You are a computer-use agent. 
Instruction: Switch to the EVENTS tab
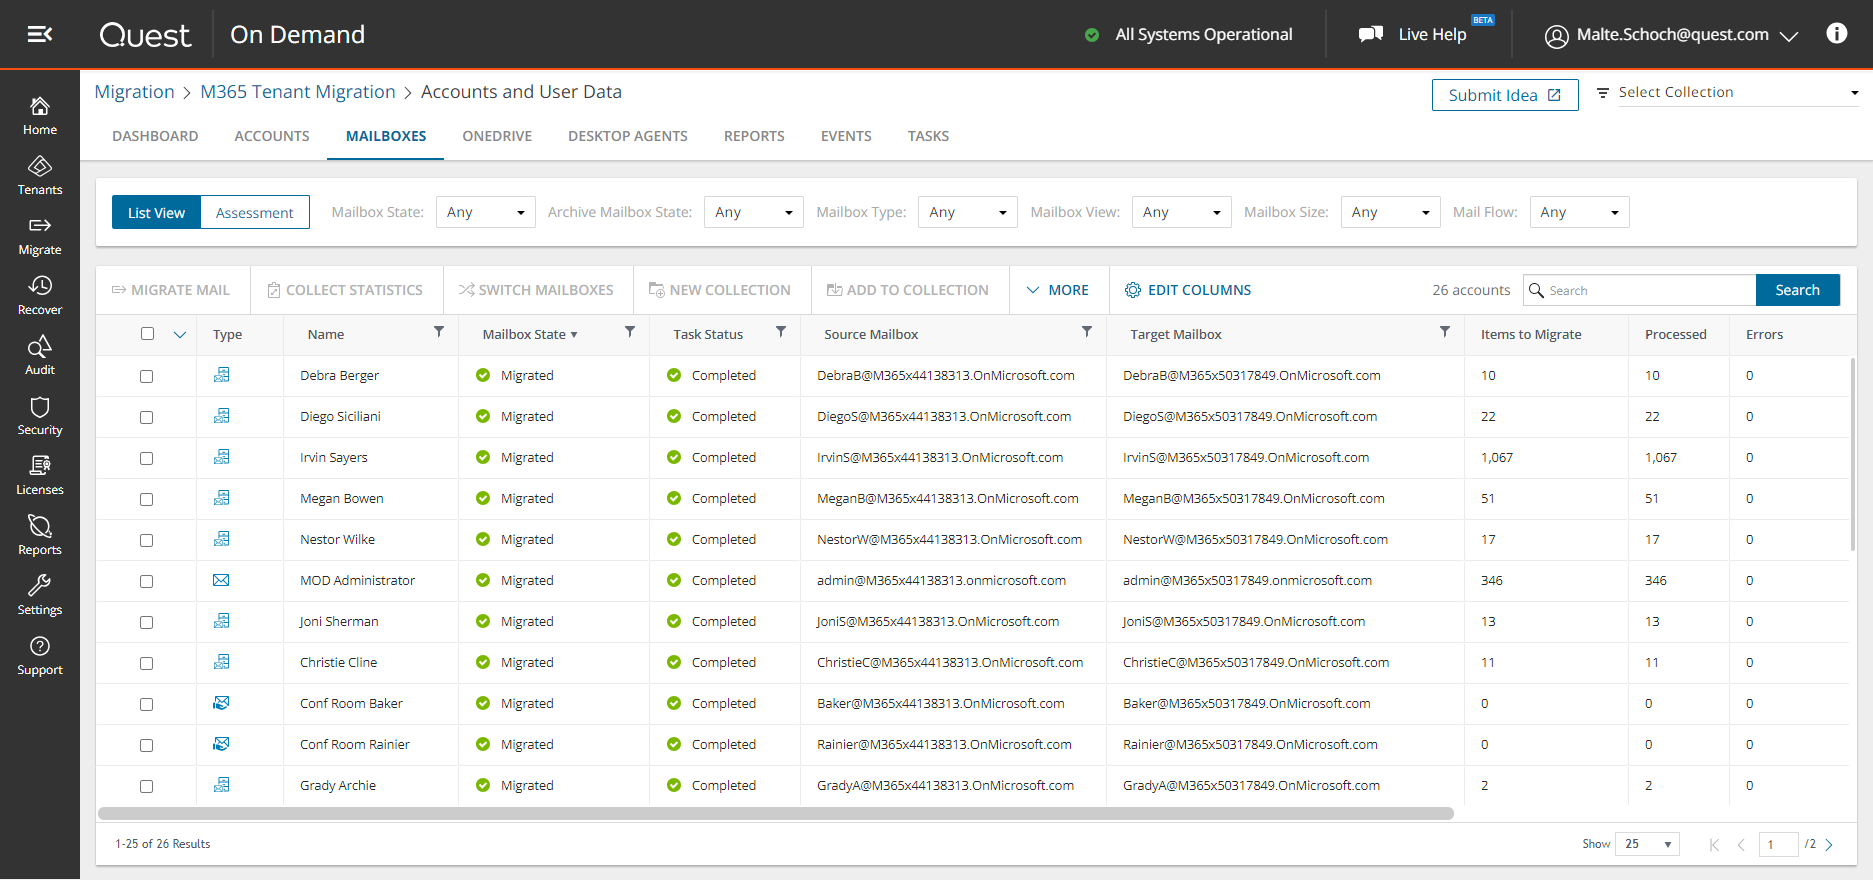846,136
